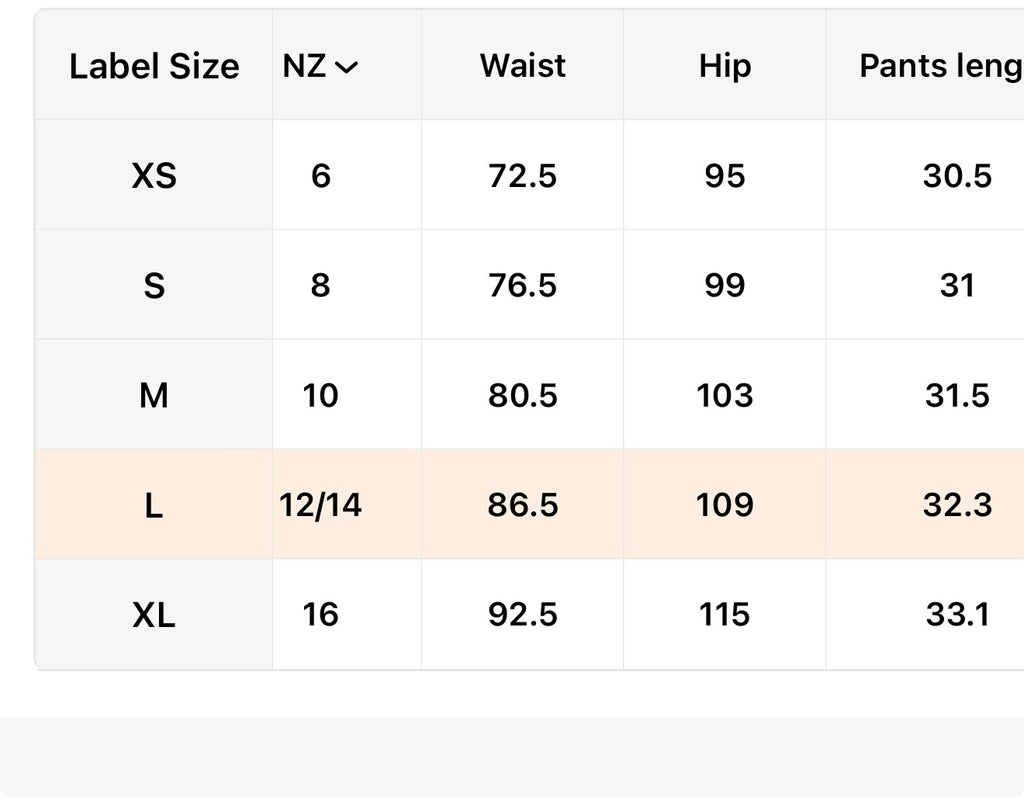Select the M label size row
This screenshot has height=797, width=1024.
pos(154,396)
